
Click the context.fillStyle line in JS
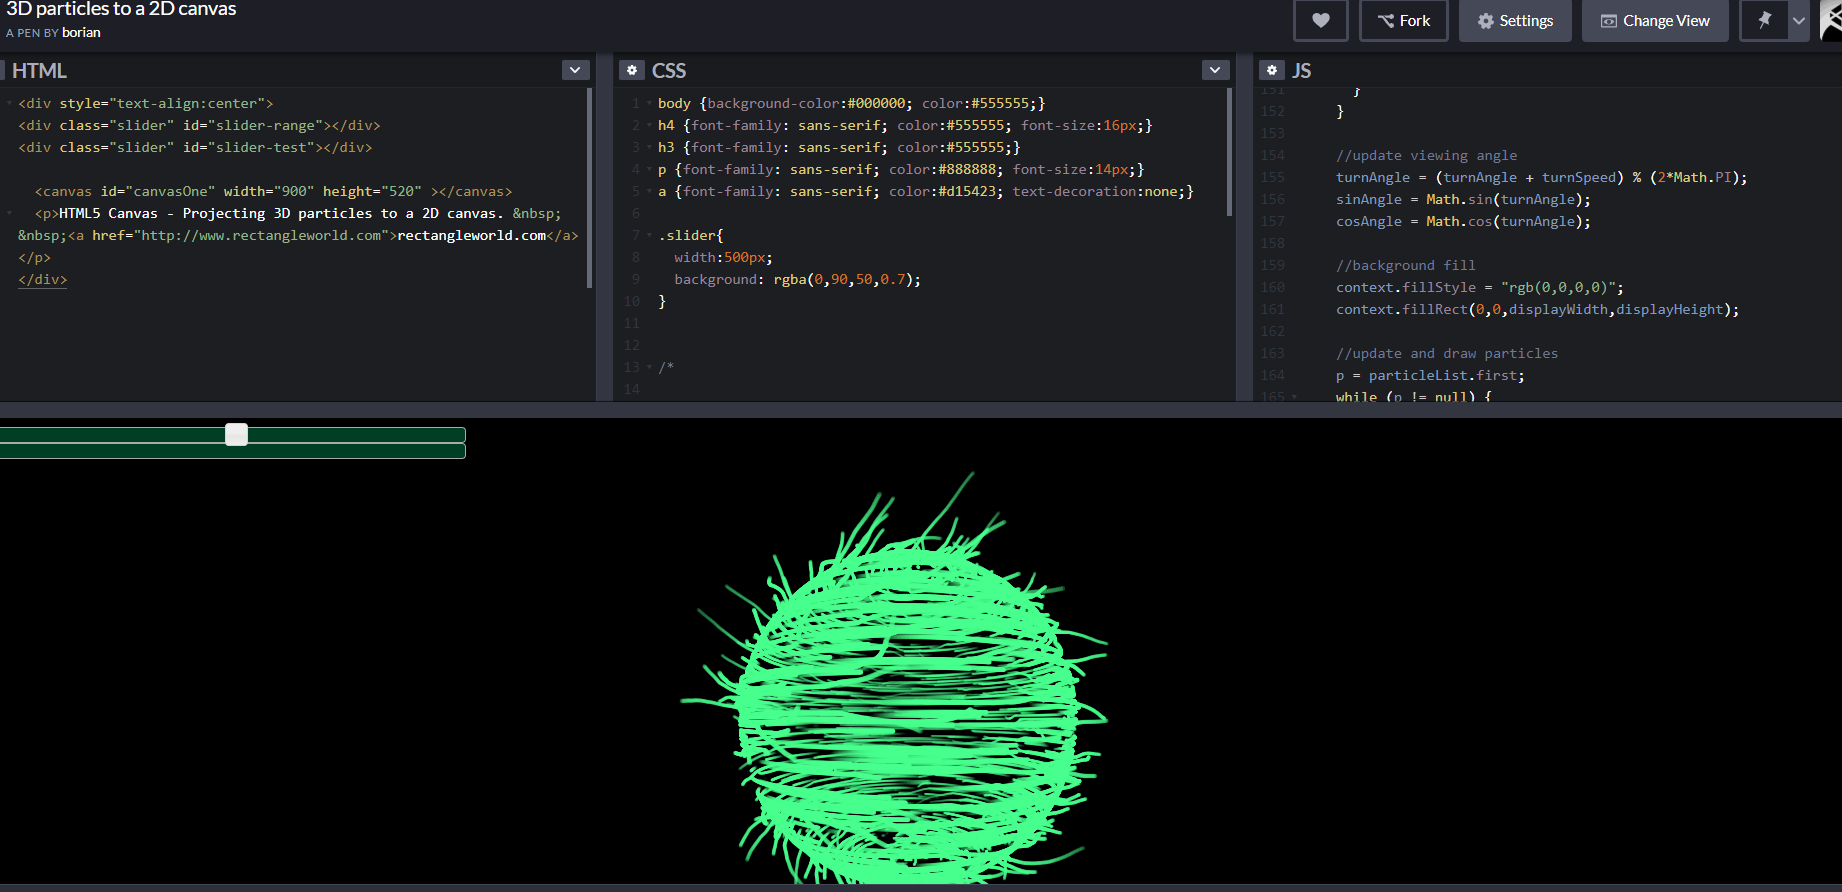pos(1480,287)
